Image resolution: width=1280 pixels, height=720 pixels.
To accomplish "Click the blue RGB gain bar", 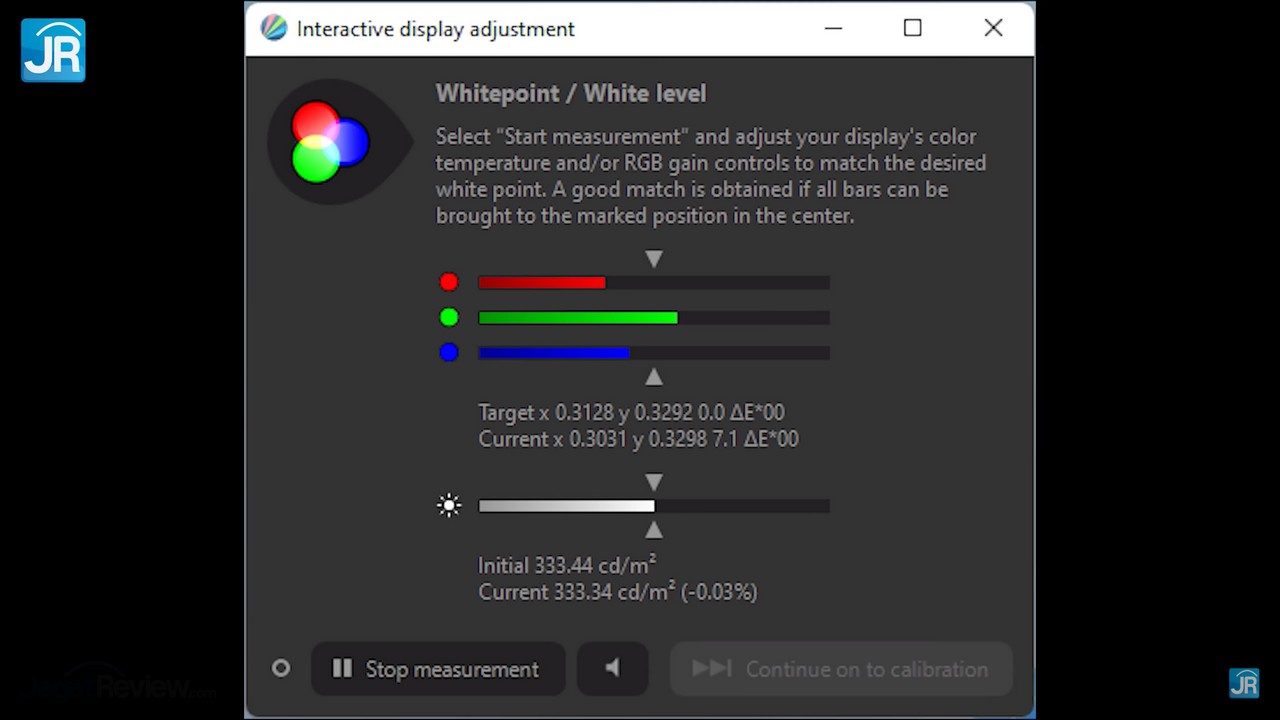I will (x=653, y=353).
